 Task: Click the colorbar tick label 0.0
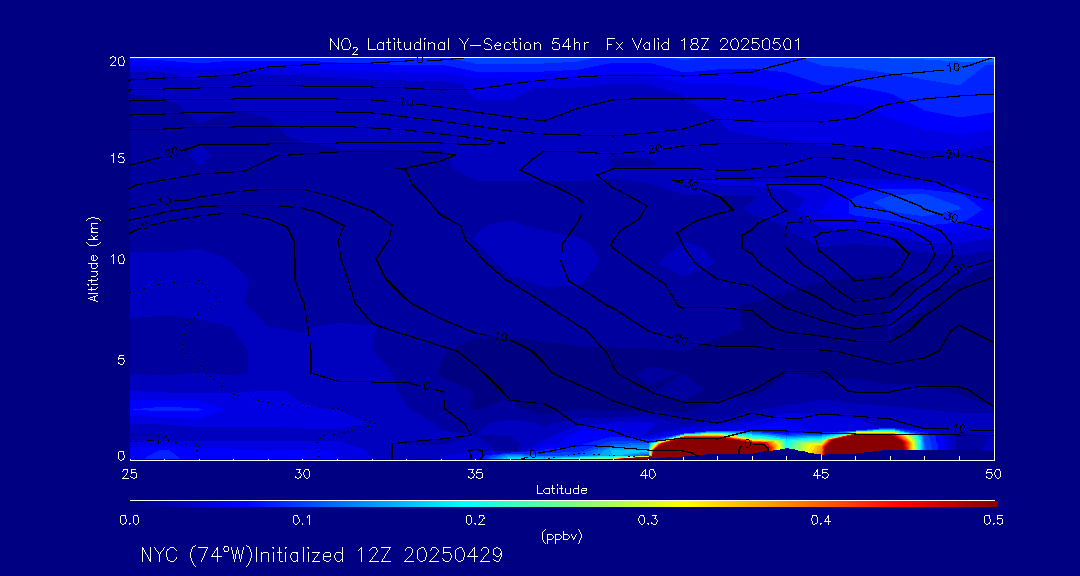point(129,521)
